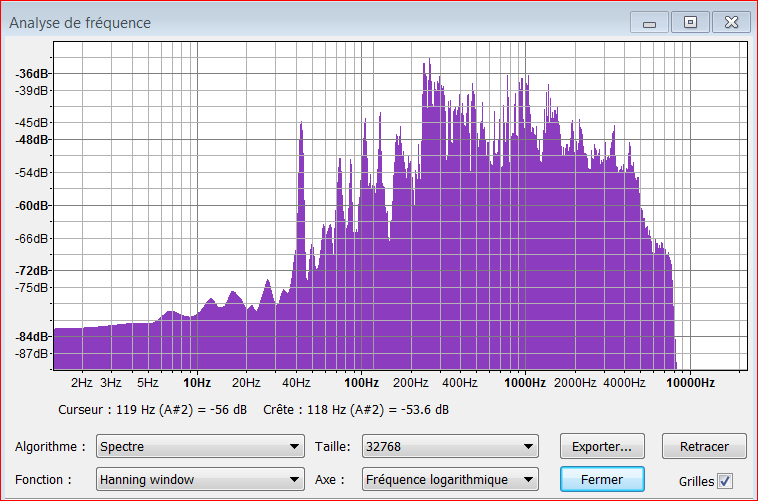The height and width of the screenshot is (501, 758).
Task: Click the 100Hz label on the frequency axis
Action: click(361, 383)
